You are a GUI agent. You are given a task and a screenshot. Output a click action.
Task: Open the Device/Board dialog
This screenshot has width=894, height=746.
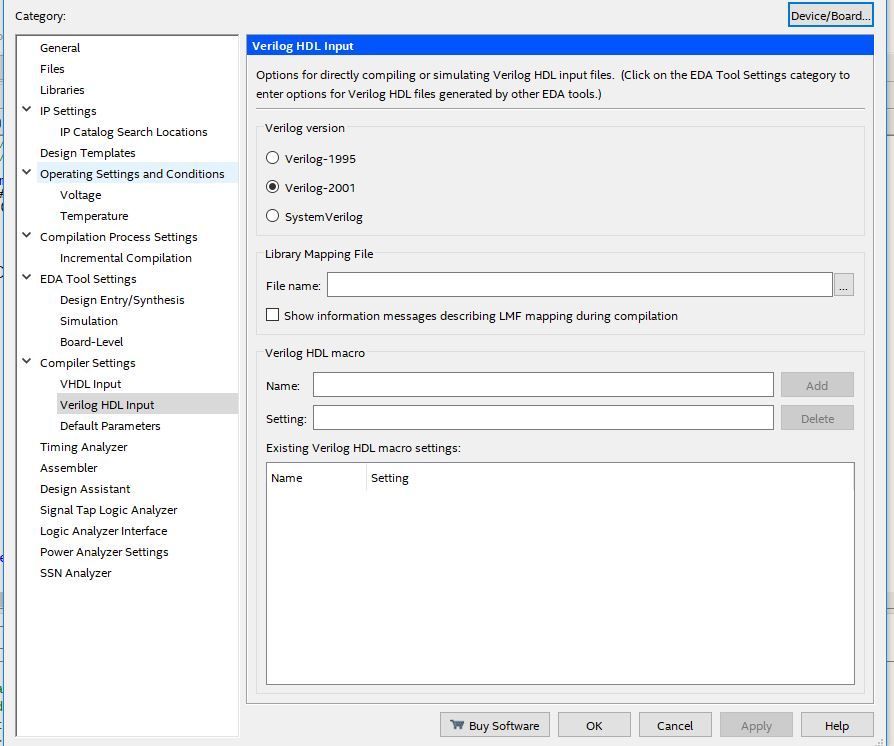pyautogui.click(x=830, y=15)
